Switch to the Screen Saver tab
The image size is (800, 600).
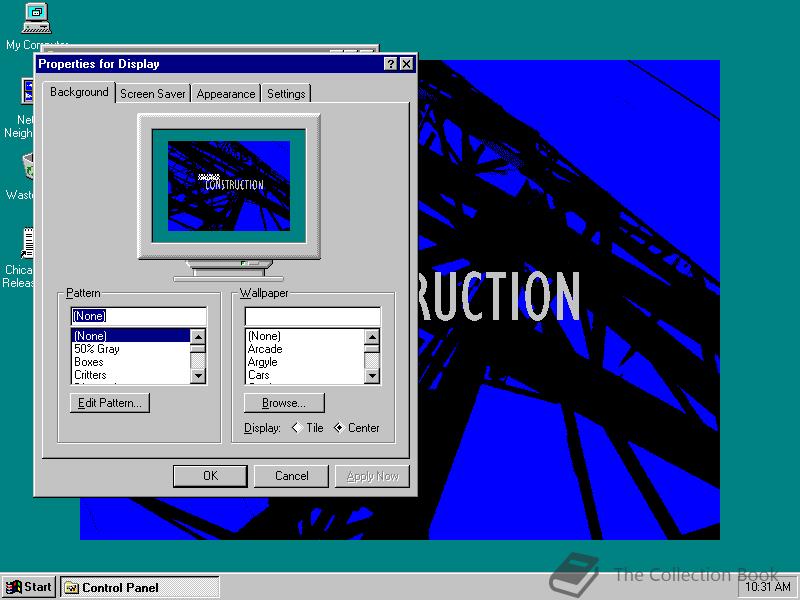coord(153,94)
